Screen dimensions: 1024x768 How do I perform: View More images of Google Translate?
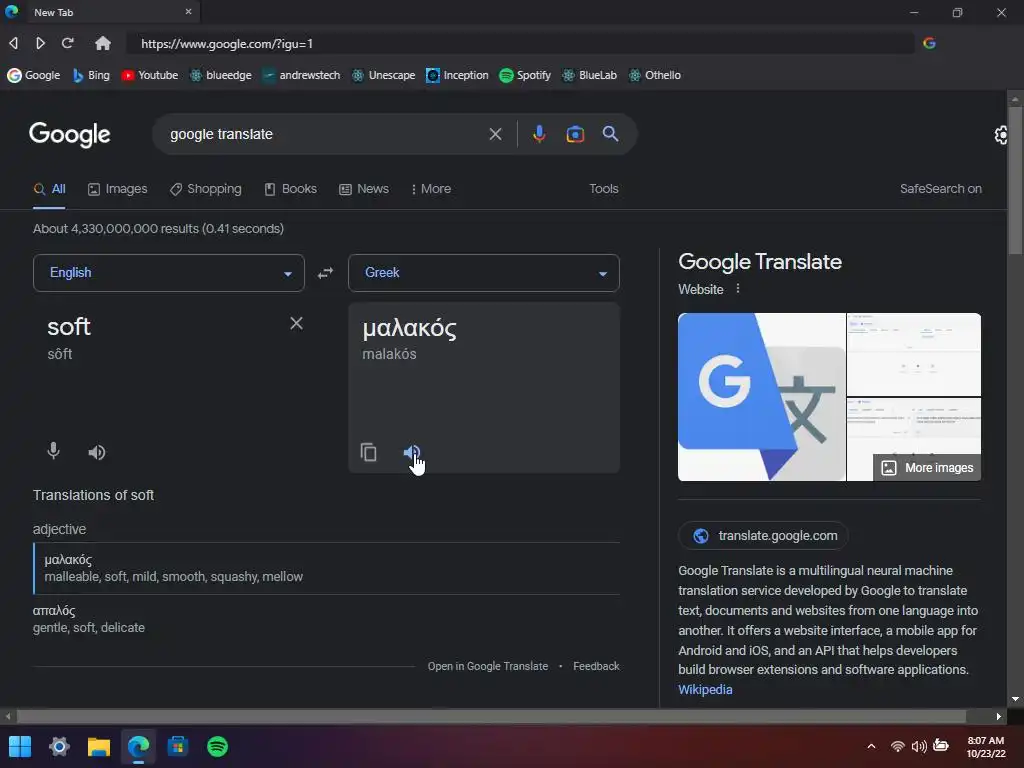927,468
